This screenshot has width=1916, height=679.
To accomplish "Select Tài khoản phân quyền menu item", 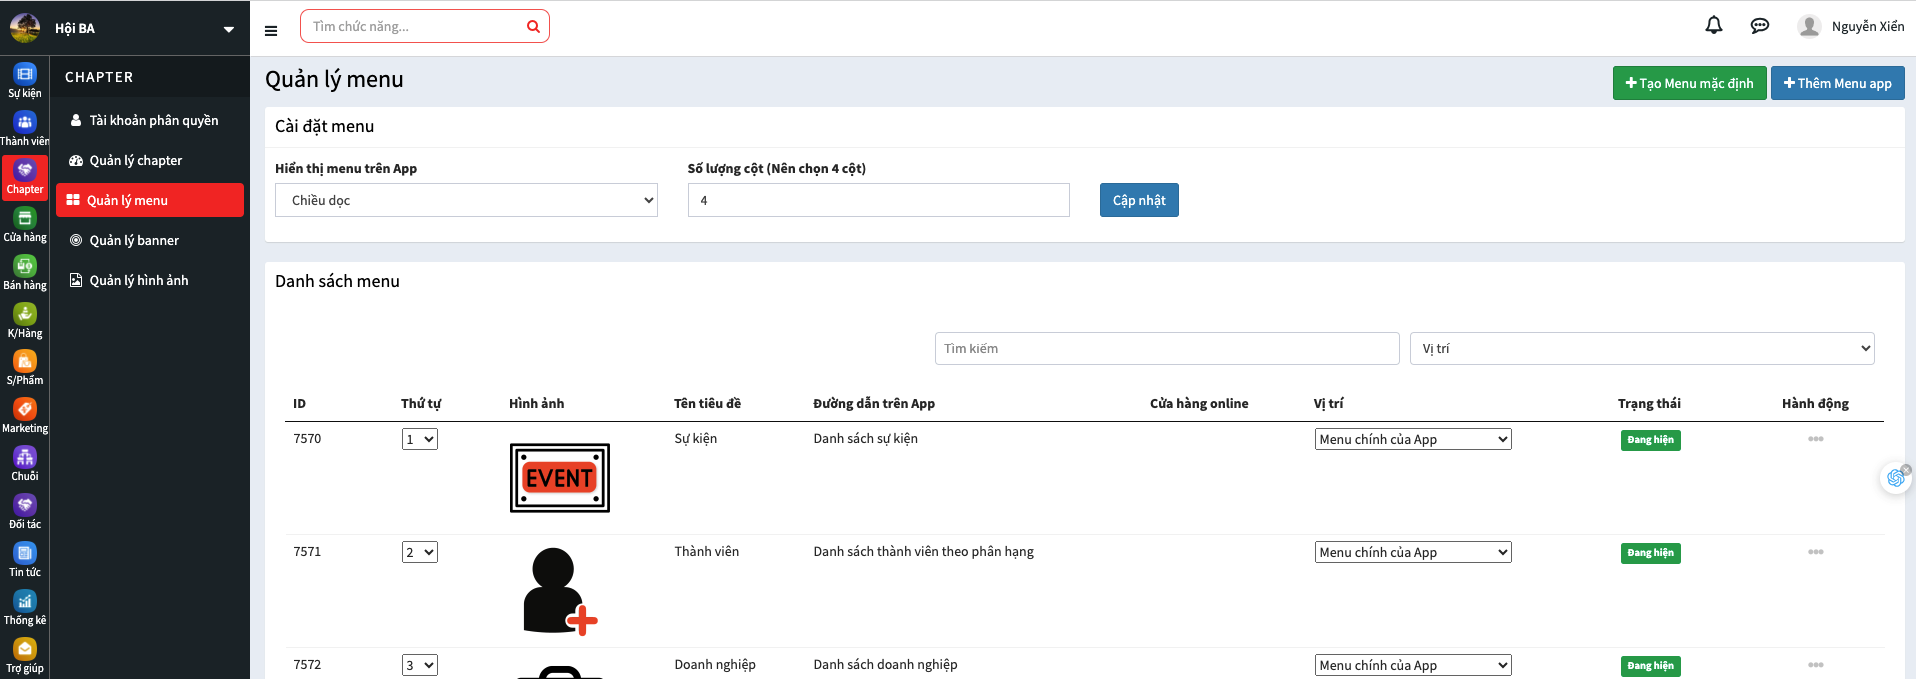I will coord(153,120).
